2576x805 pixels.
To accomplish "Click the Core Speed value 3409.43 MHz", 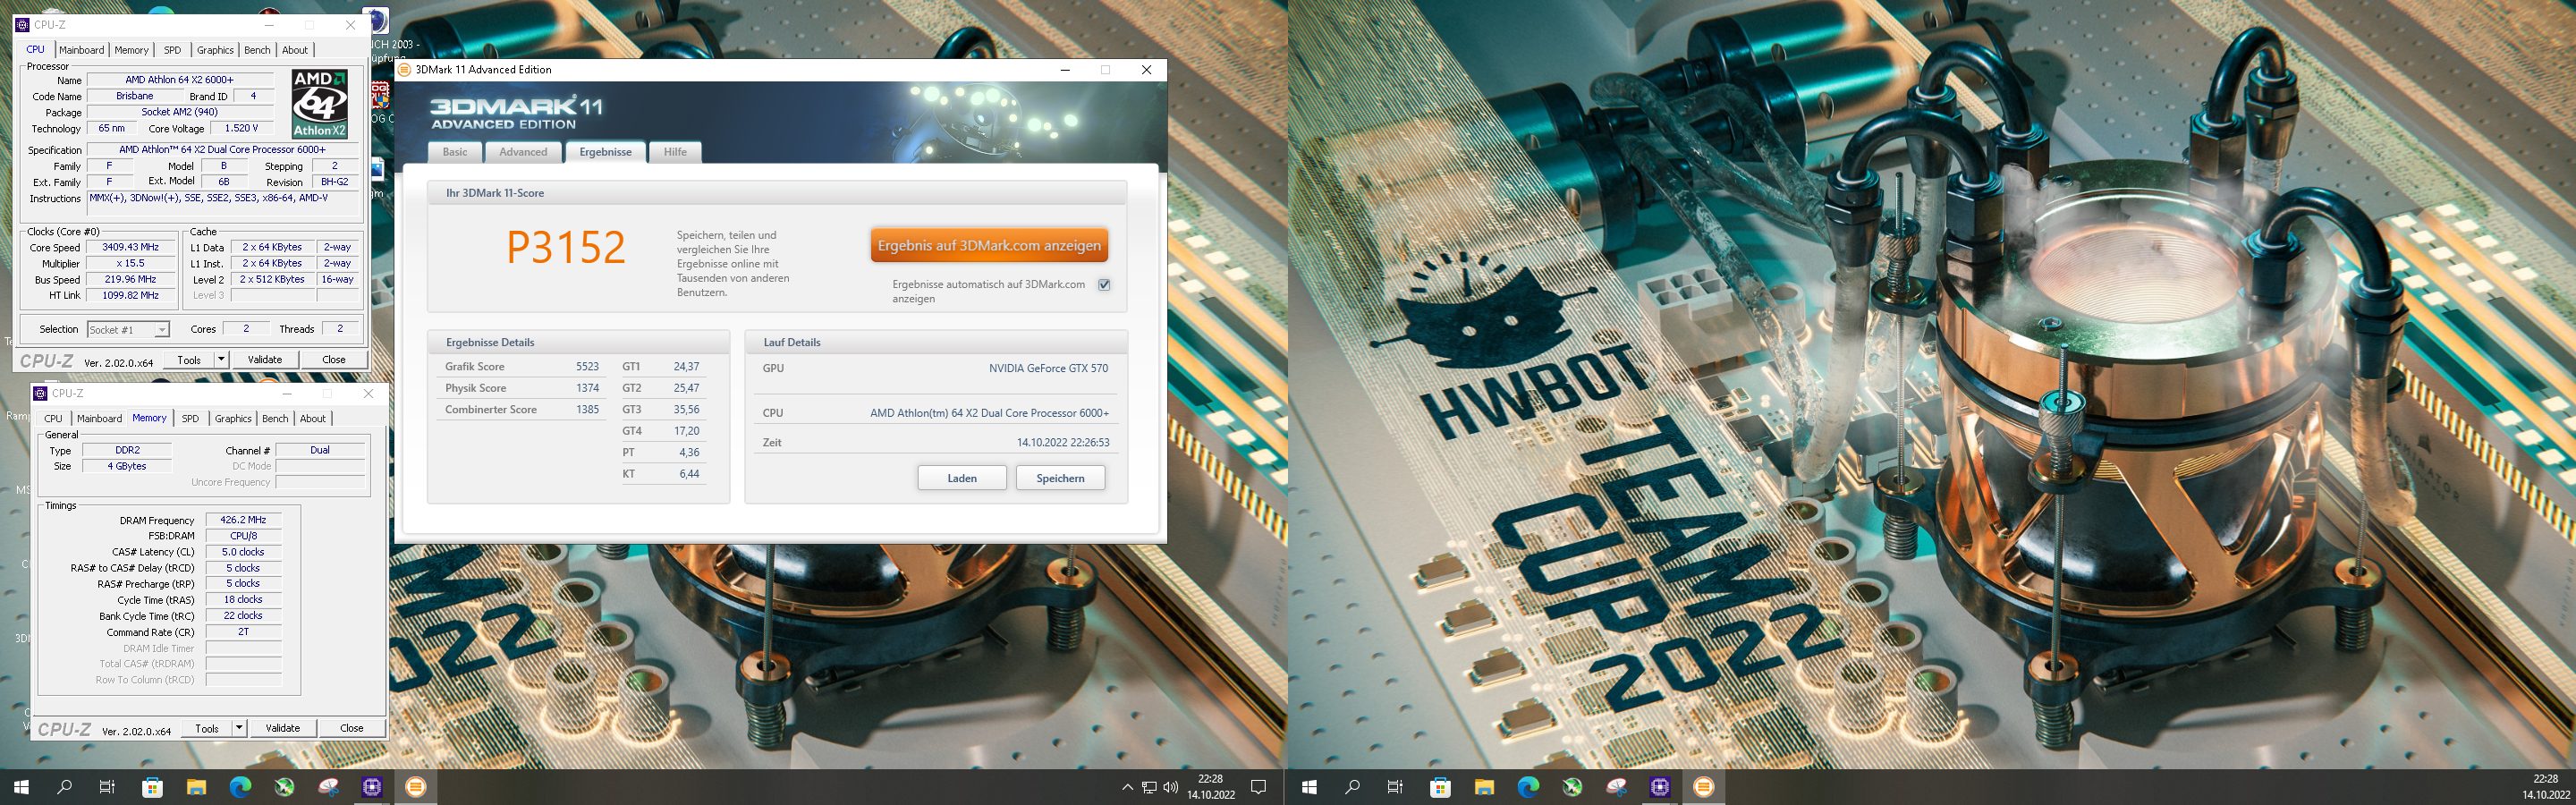I will click(131, 247).
